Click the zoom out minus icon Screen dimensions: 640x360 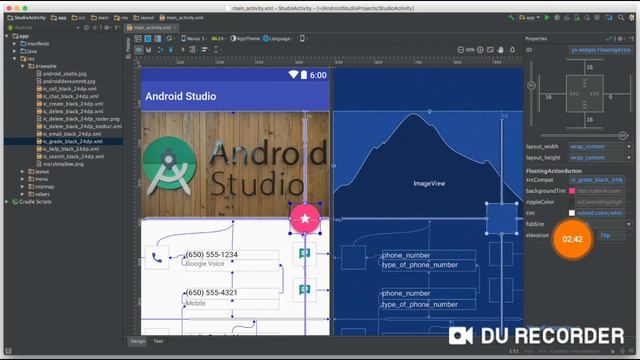(x=460, y=50)
